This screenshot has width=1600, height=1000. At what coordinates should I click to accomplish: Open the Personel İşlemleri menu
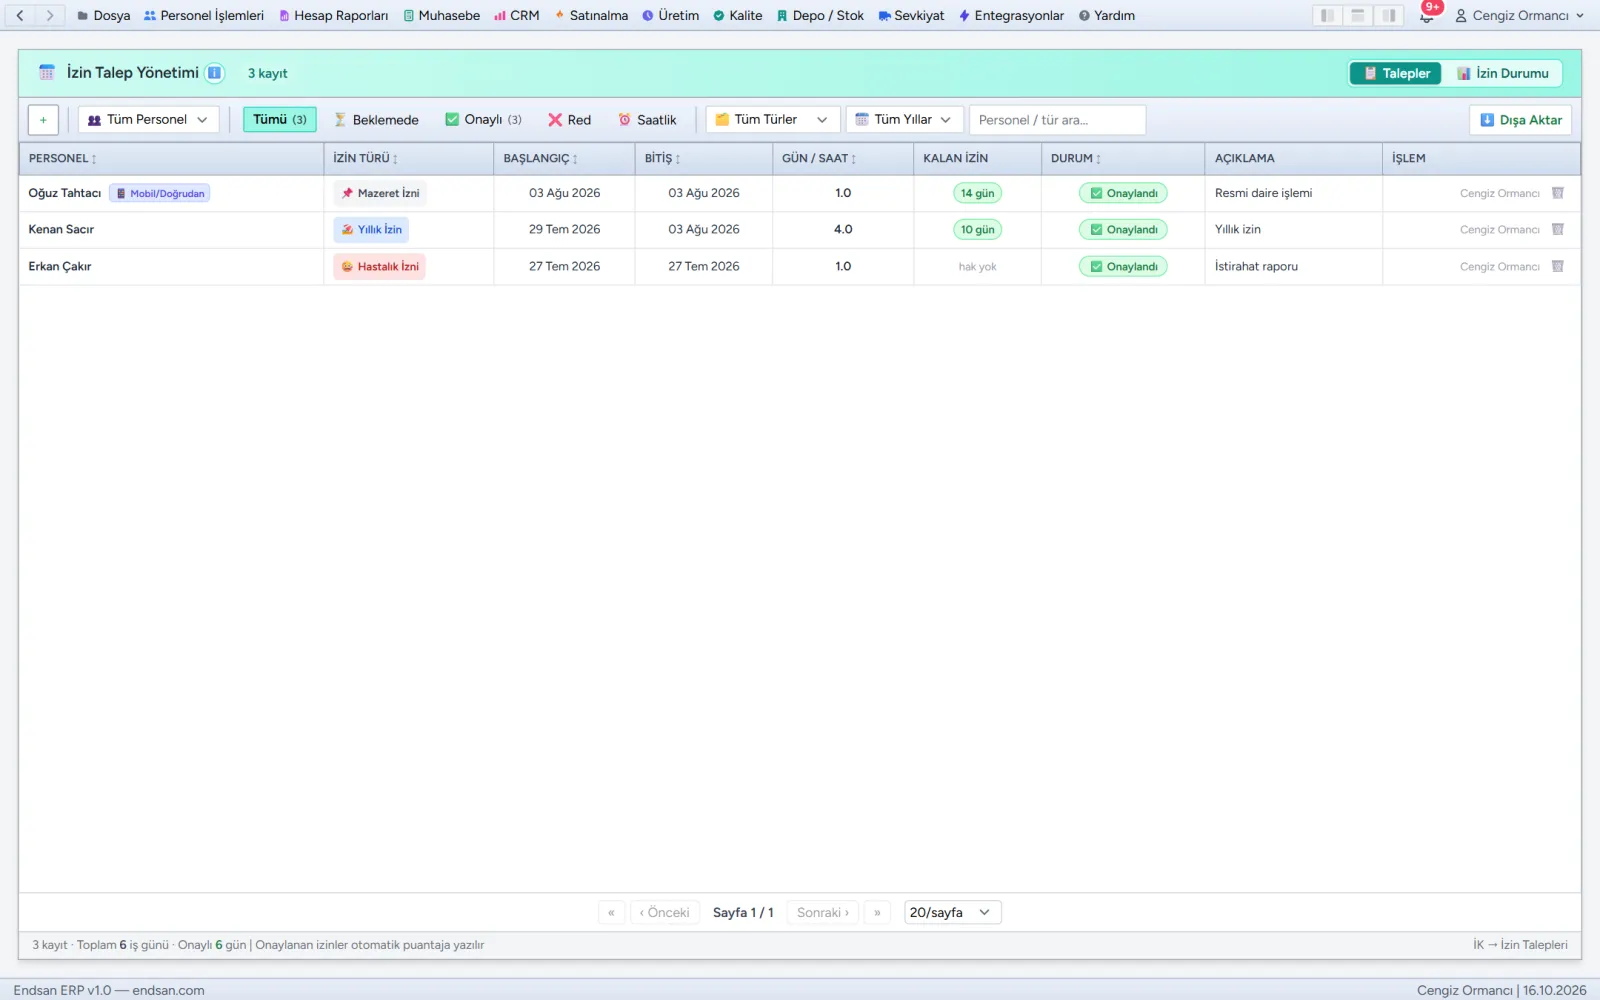coord(204,16)
